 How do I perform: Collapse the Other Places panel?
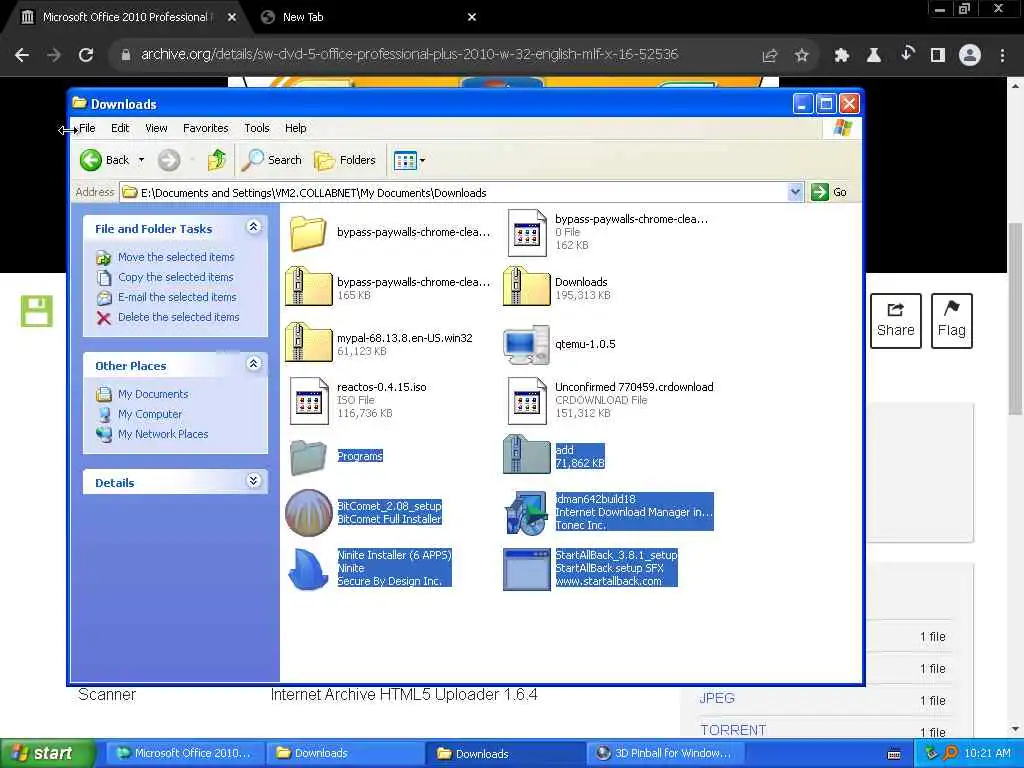pyautogui.click(x=253, y=364)
